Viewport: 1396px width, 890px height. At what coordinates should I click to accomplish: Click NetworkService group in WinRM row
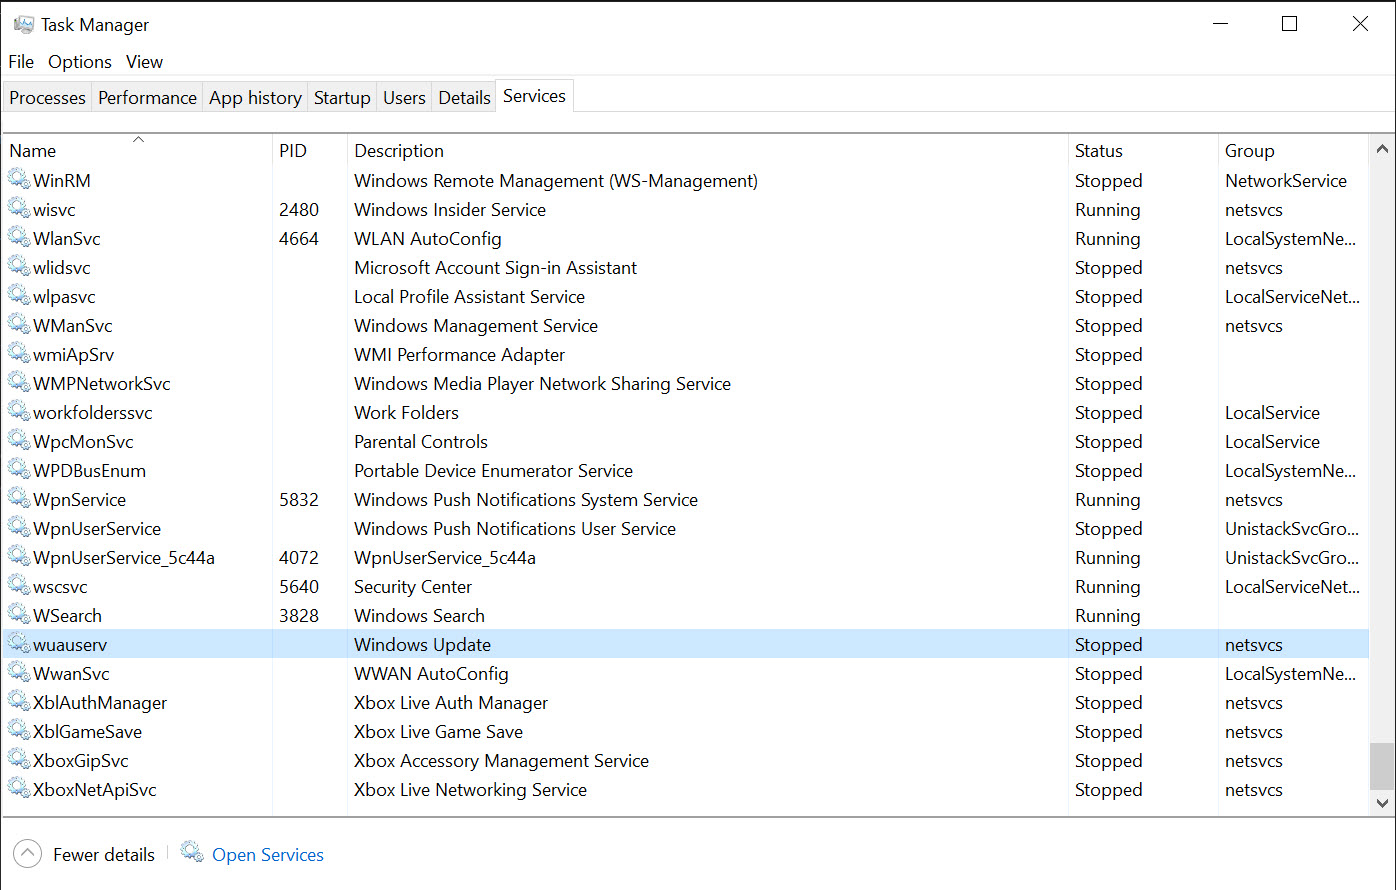click(1286, 181)
